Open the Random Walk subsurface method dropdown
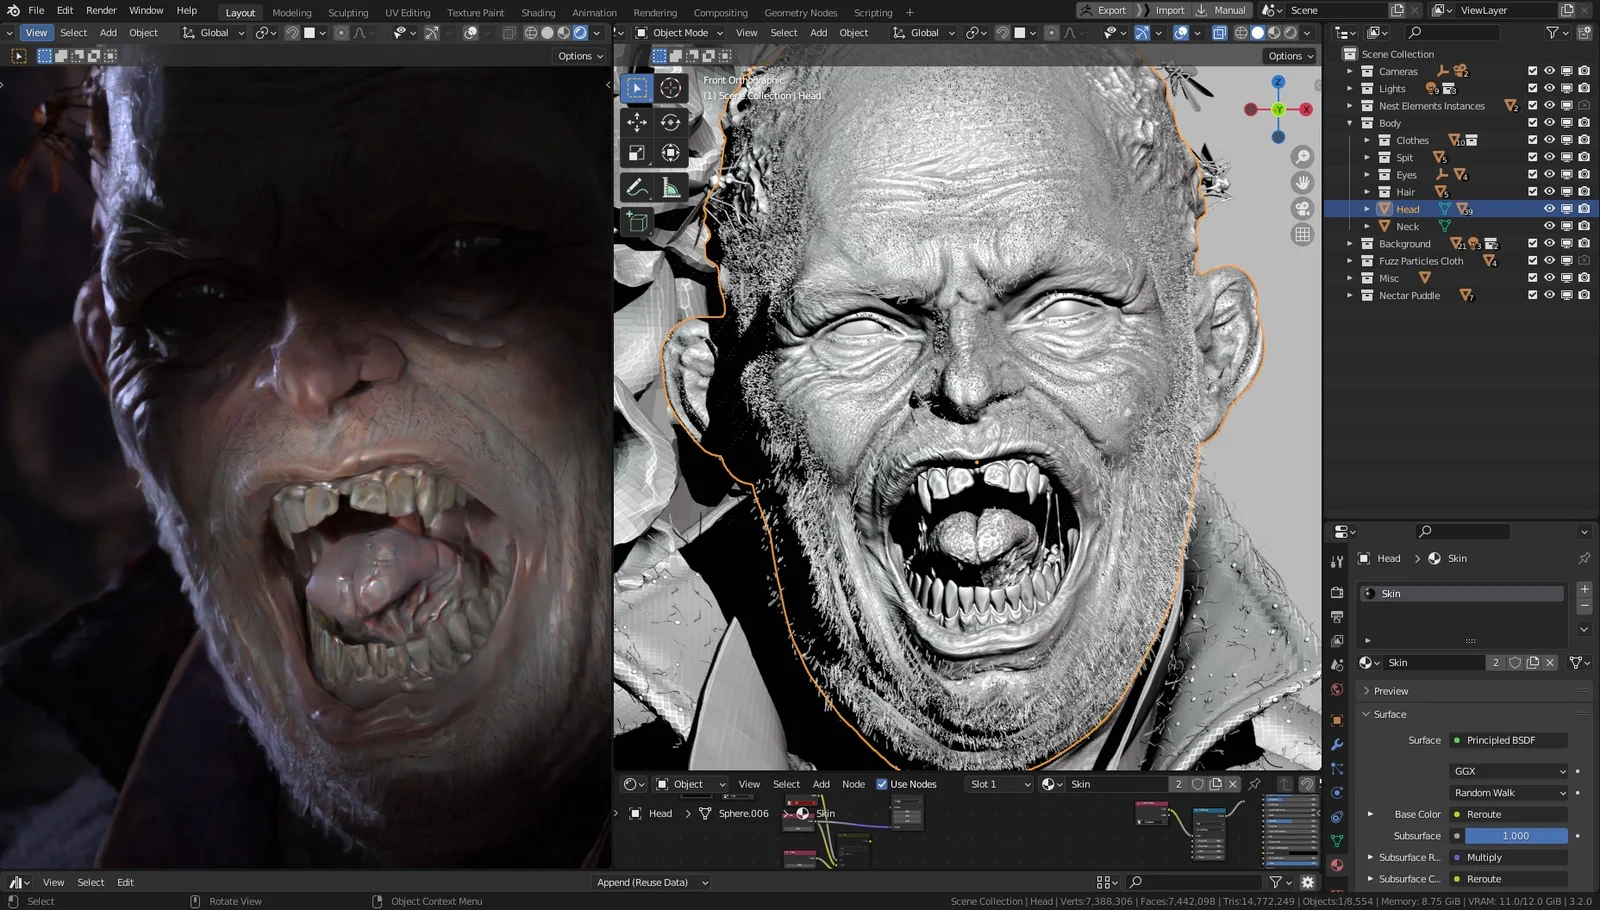 pos(1509,793)
